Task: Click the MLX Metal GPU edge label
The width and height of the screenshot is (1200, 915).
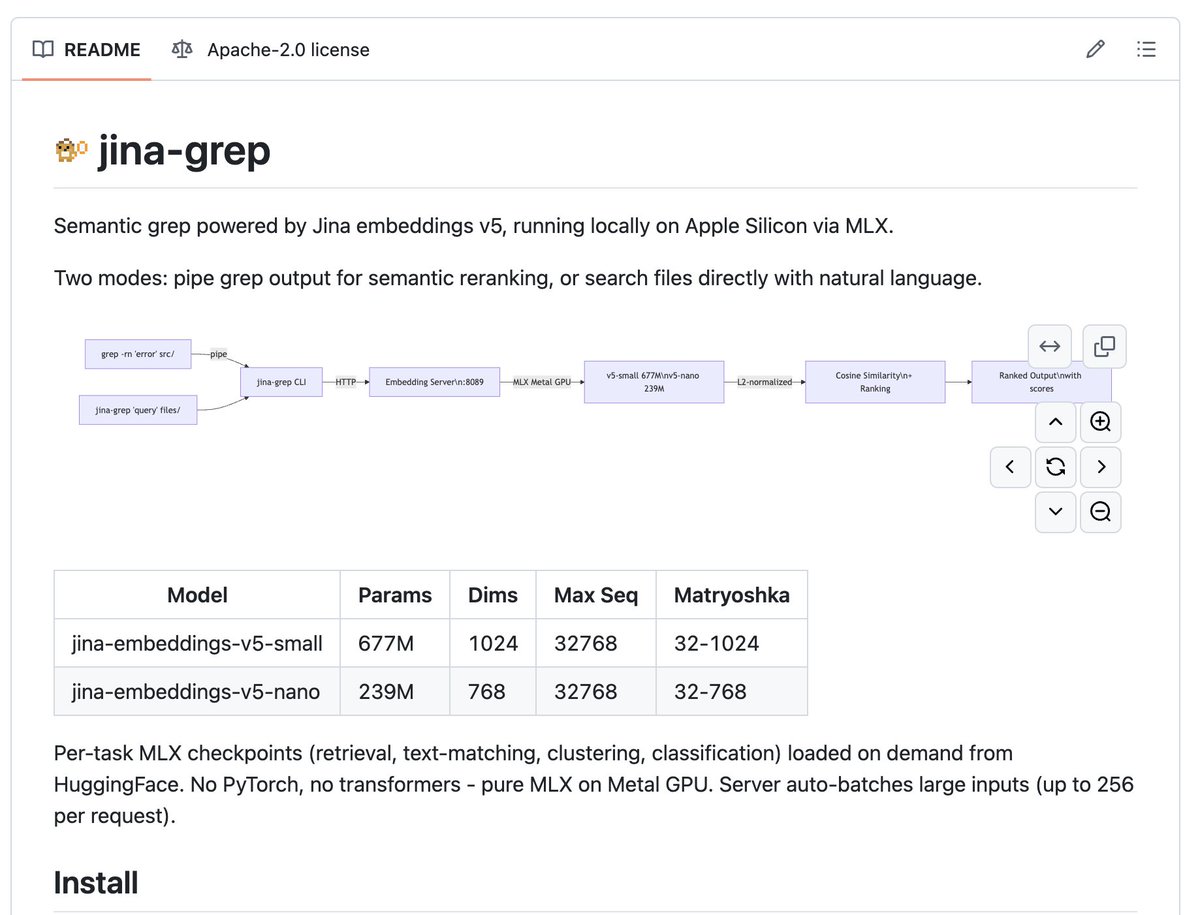Action: (x=542, y=382)
